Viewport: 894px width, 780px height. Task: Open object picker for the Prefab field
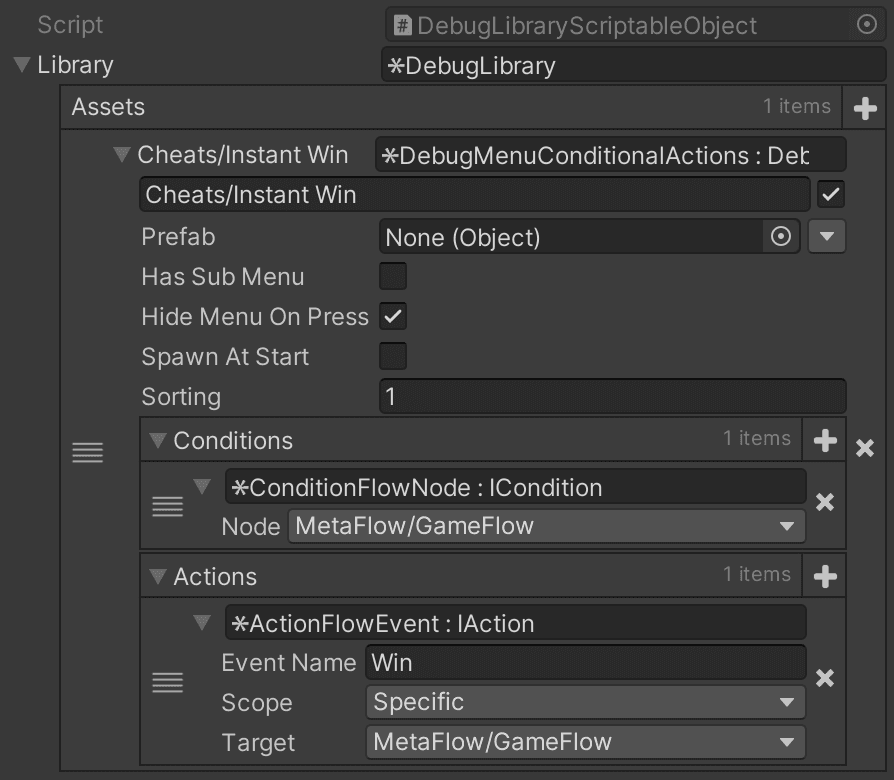[x=781, y=236]
